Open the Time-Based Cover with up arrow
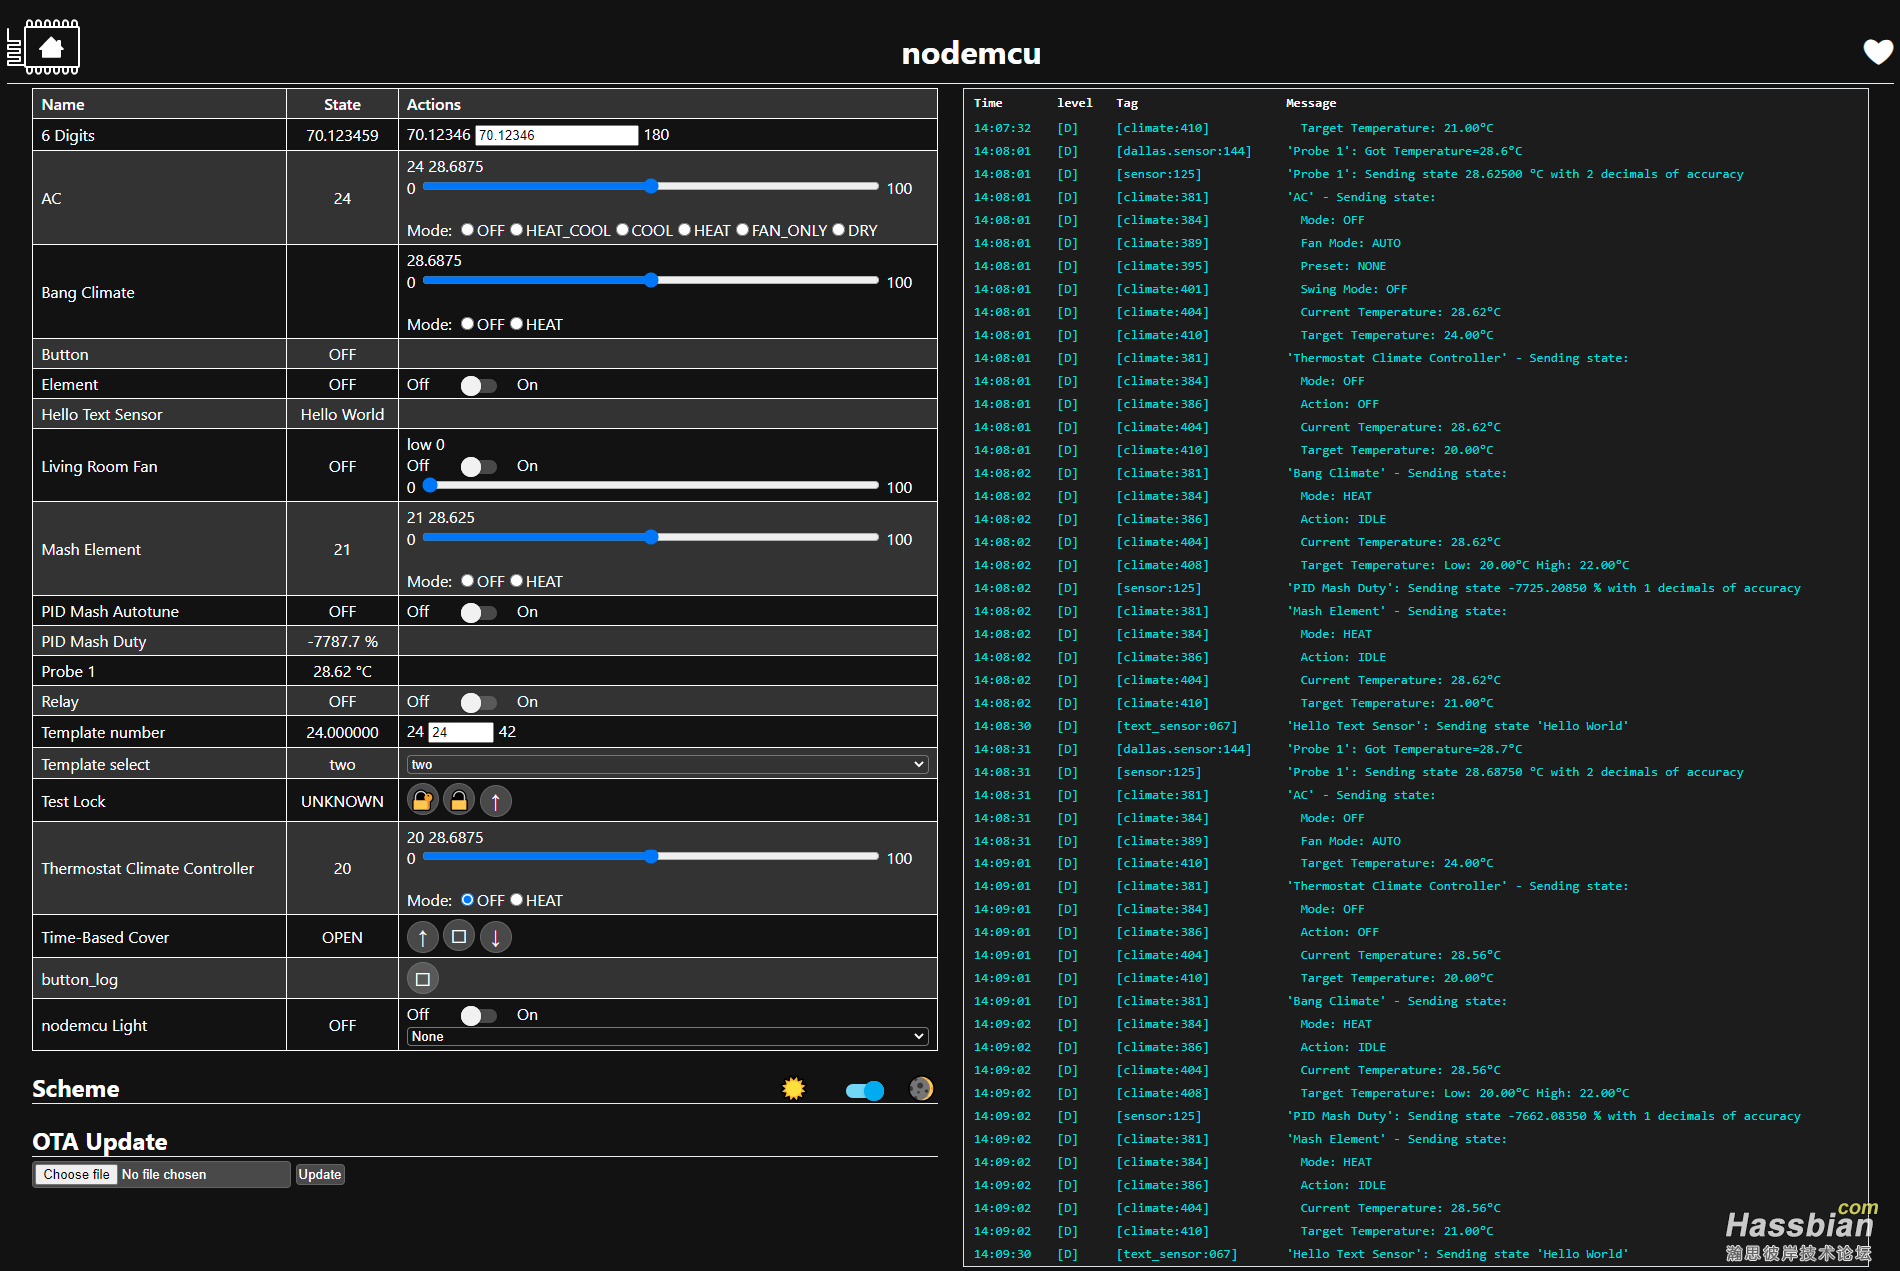 [423, 937]
